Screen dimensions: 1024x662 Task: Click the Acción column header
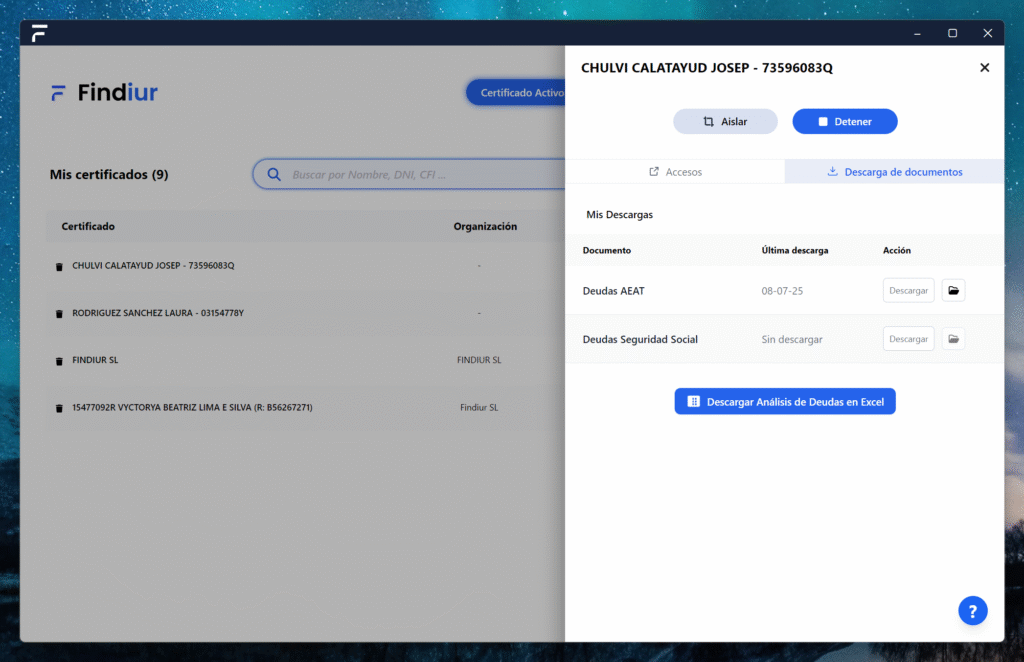[897, 251]
